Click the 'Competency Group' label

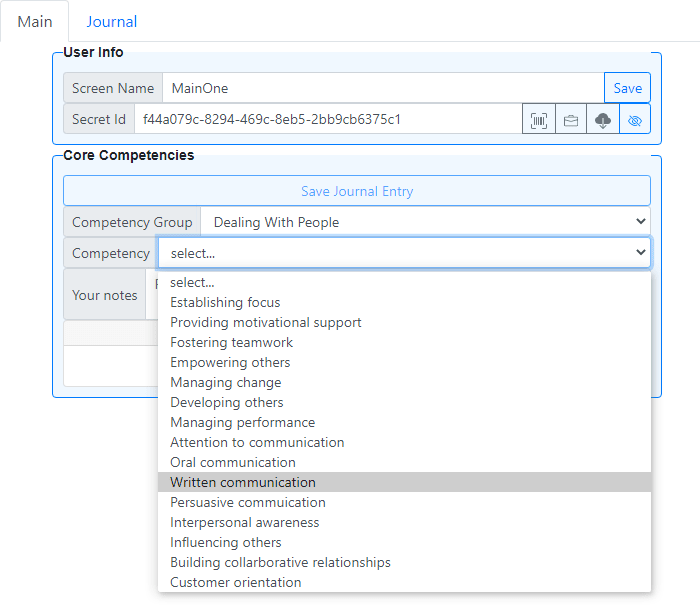pyautogui.click(x=132, y=222)
